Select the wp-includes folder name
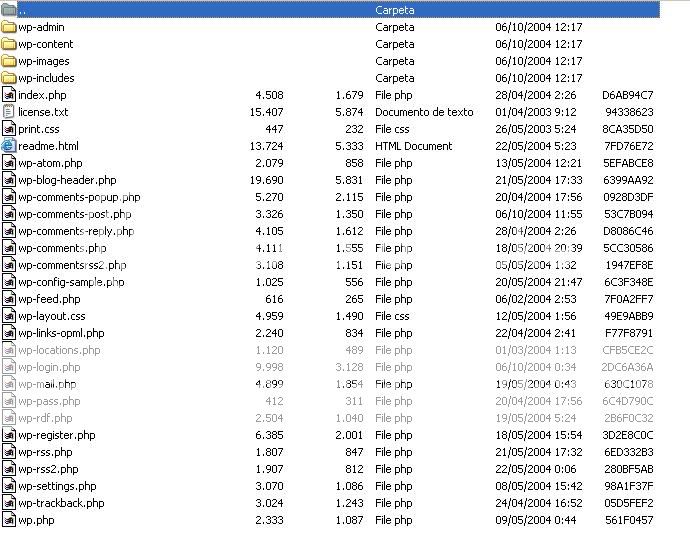Image resolution: width=690 pixels, height=538 pixels. click(46, 78)
